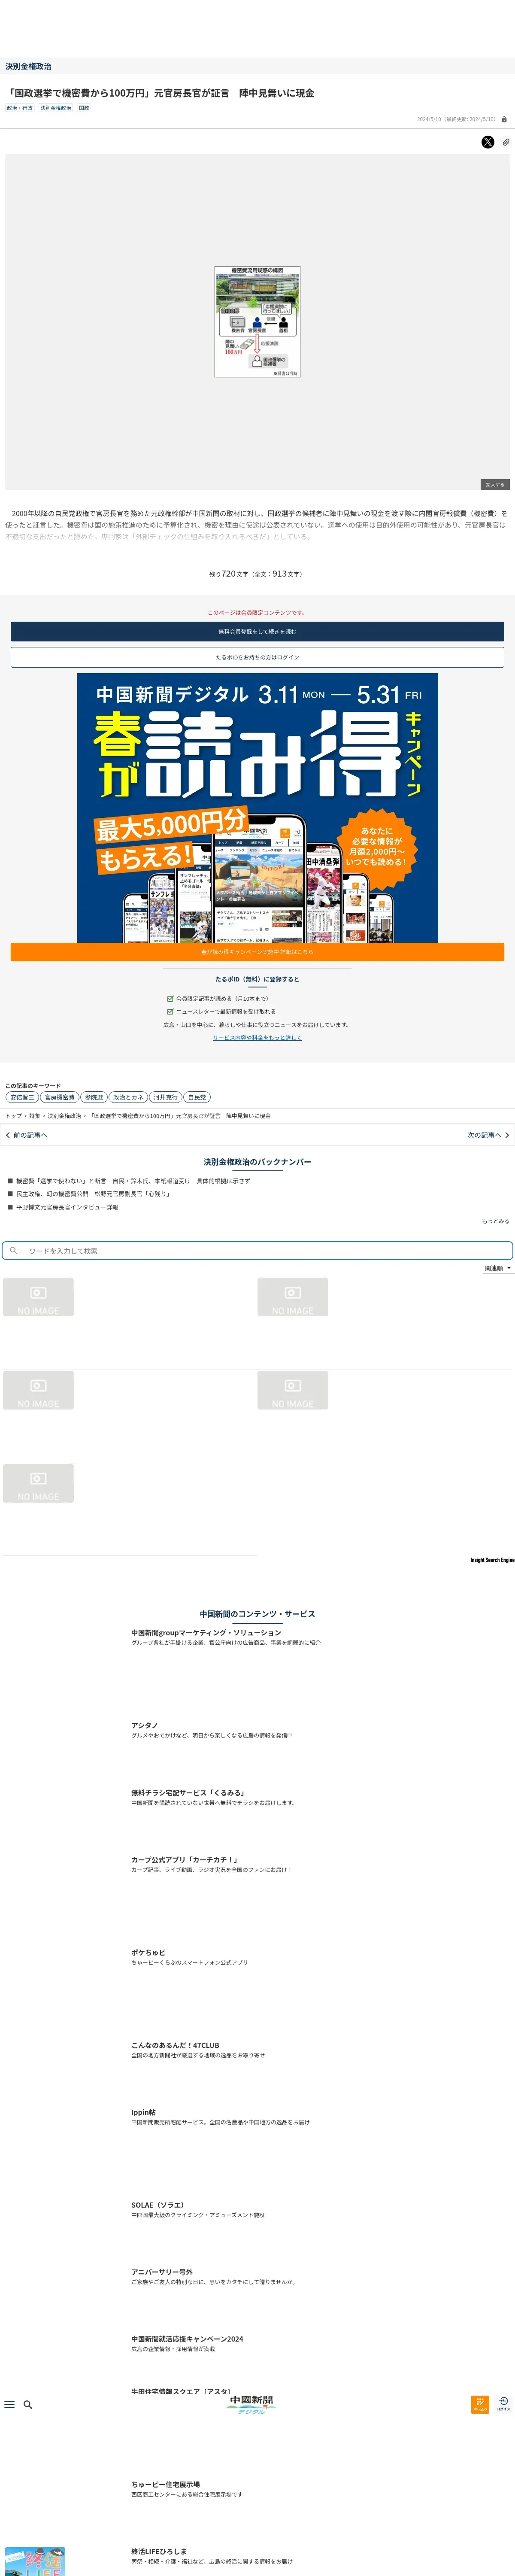
Task: Click 無料会員登録をして続きを読む button
Action: point(257,631)
